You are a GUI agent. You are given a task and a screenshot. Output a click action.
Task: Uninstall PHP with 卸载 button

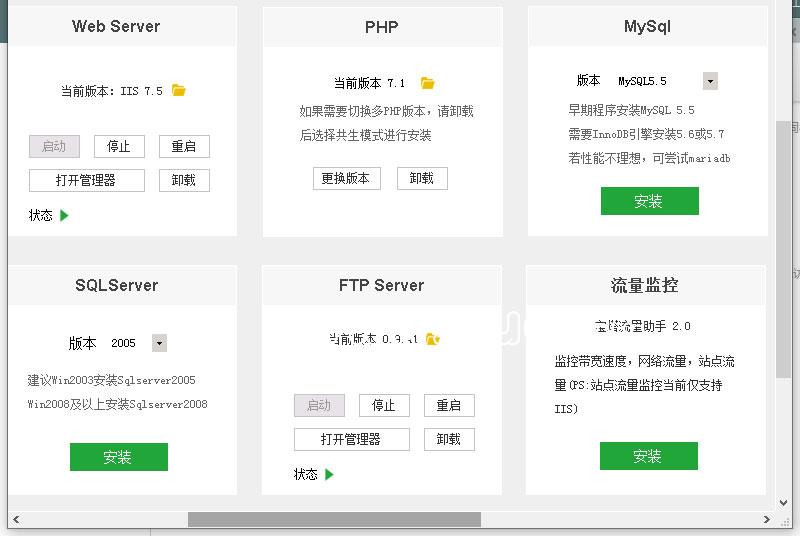click(422, 178)
